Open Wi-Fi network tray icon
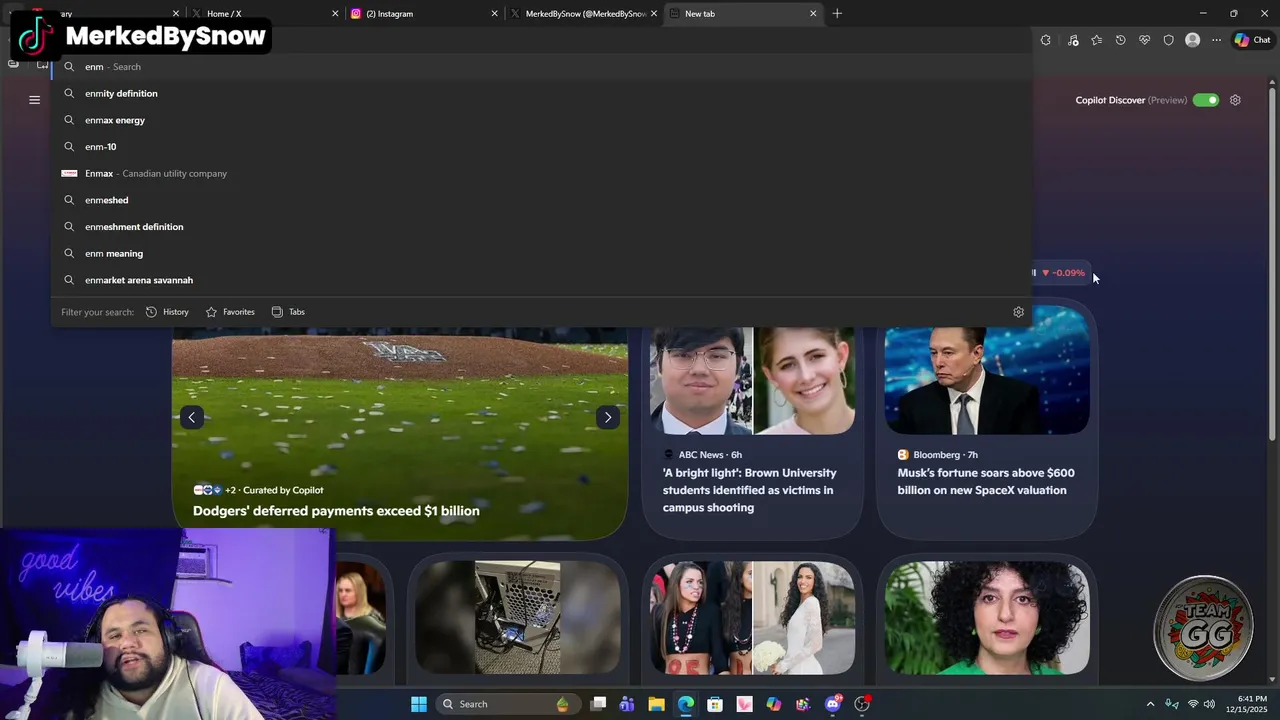Viewport: 1280px width, 720px height. (1192, 704)
